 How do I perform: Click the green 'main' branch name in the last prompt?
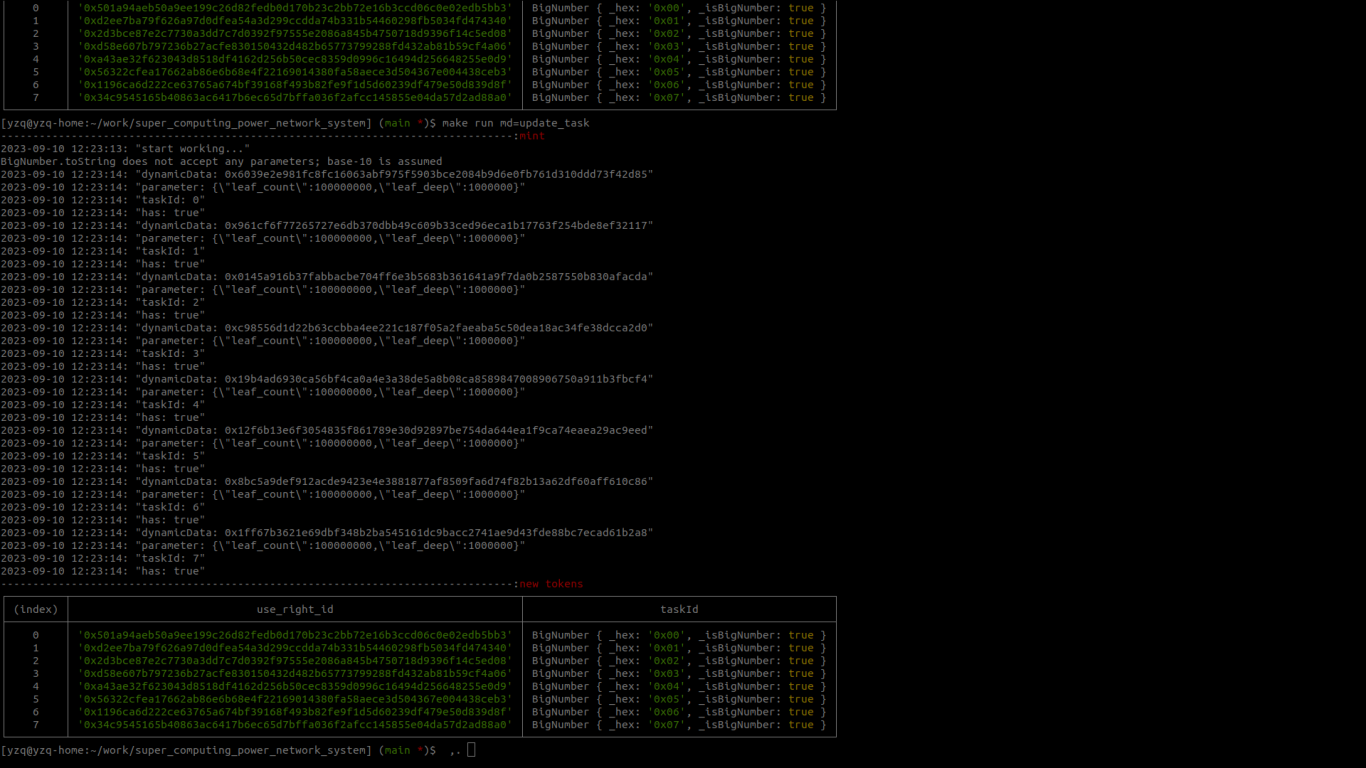click(398, 750)
